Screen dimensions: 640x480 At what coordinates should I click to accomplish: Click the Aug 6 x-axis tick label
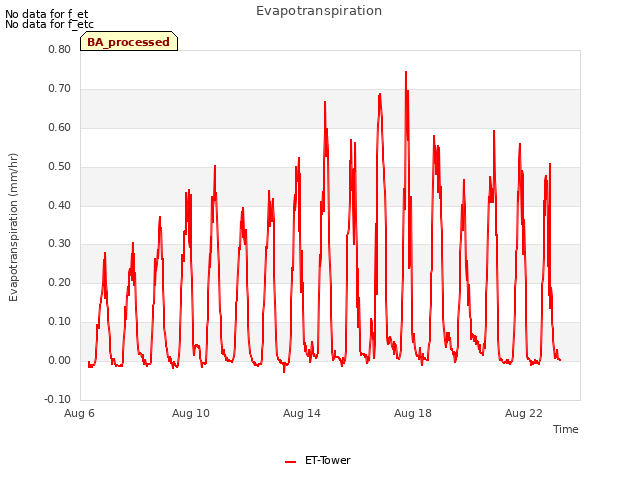pos(79,413)
